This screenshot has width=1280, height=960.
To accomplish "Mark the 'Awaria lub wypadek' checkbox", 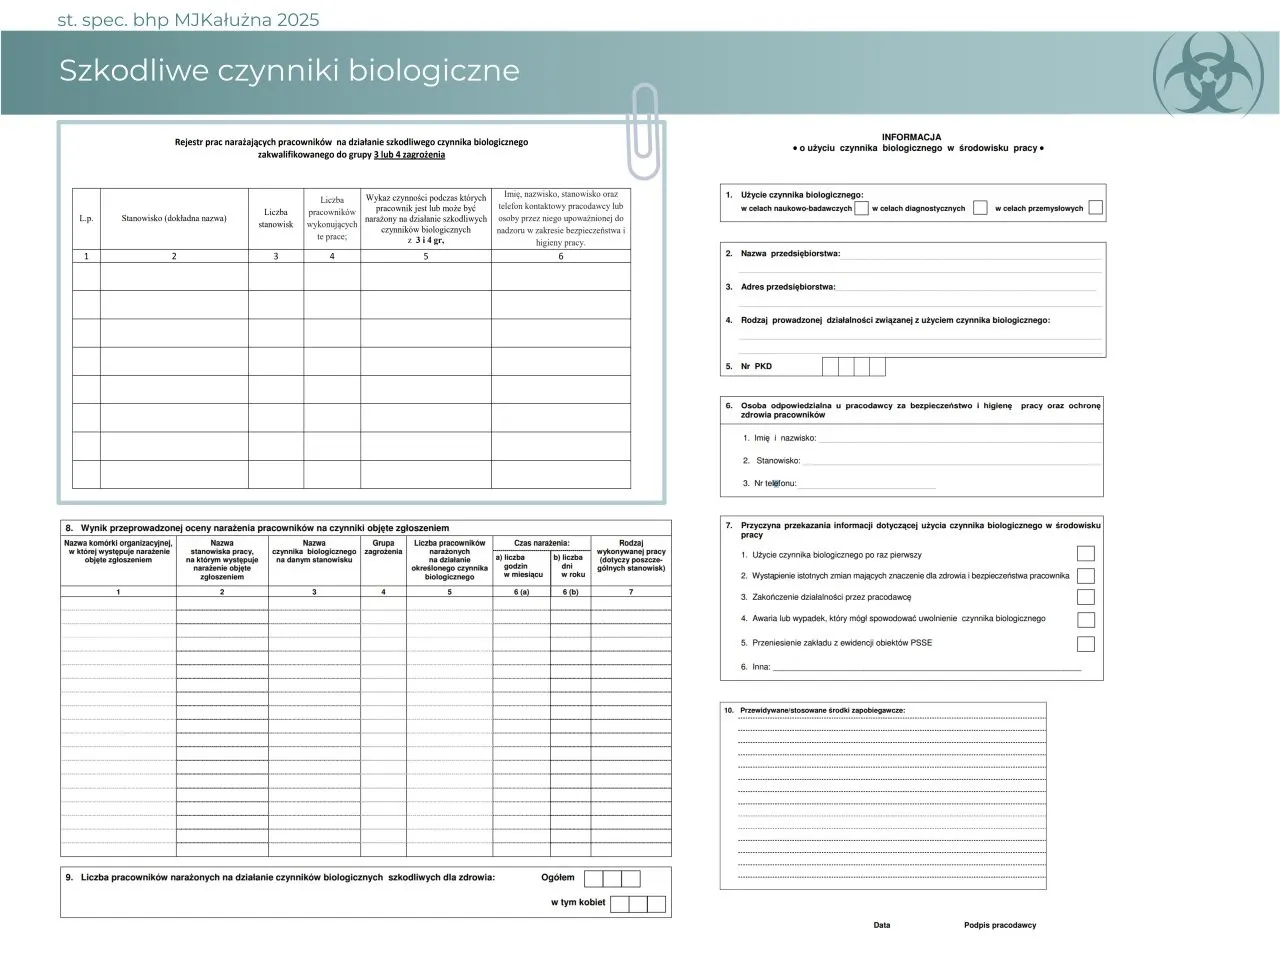I will click(x=1085, y=620).
